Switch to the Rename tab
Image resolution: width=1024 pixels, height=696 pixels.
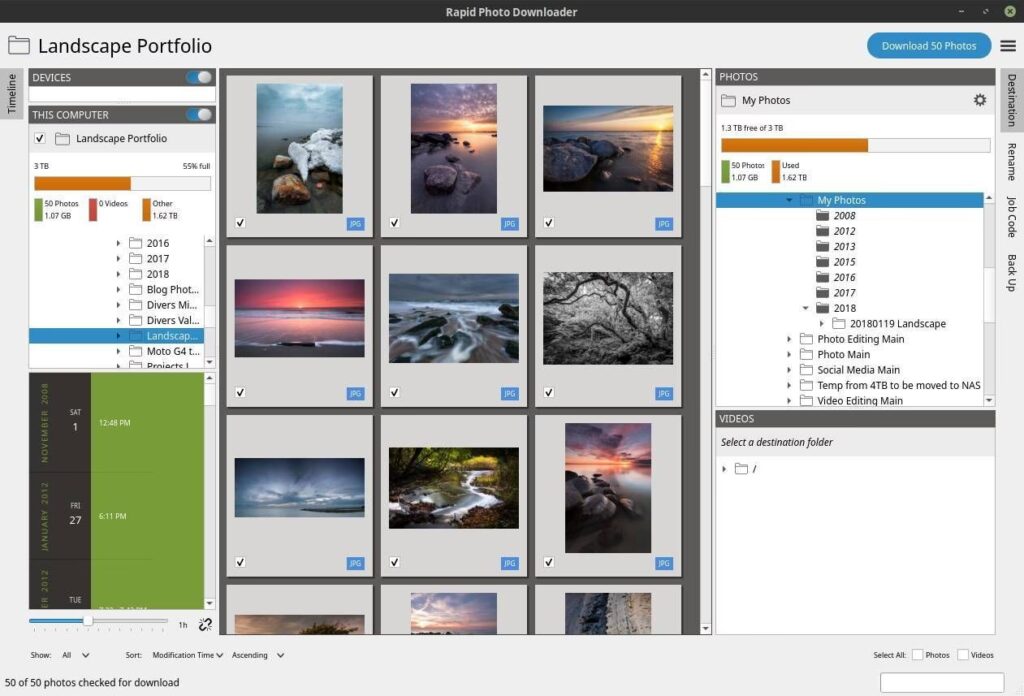[x=1011, y=160]
